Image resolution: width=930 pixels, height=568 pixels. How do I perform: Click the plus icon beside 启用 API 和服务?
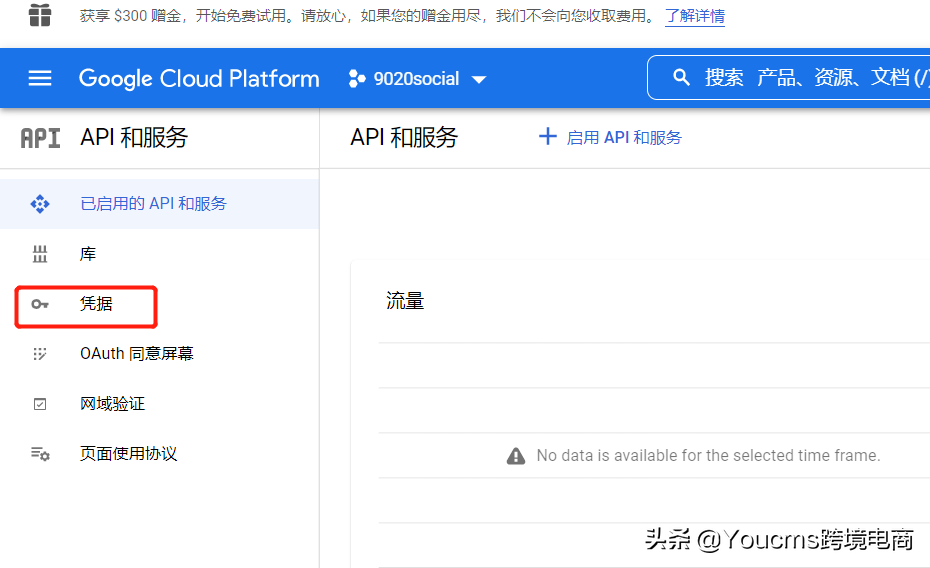click(547, 136)
